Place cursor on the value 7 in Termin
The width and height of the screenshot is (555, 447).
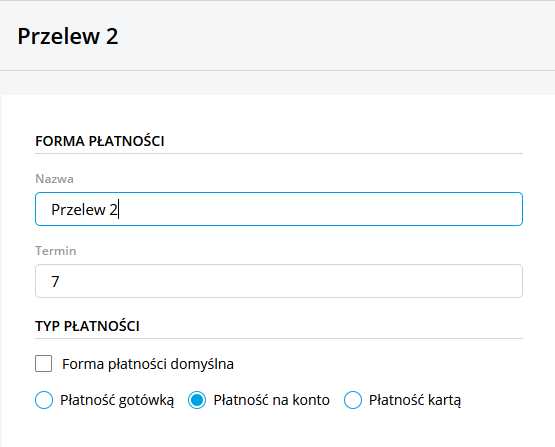[x=55, y=281]
